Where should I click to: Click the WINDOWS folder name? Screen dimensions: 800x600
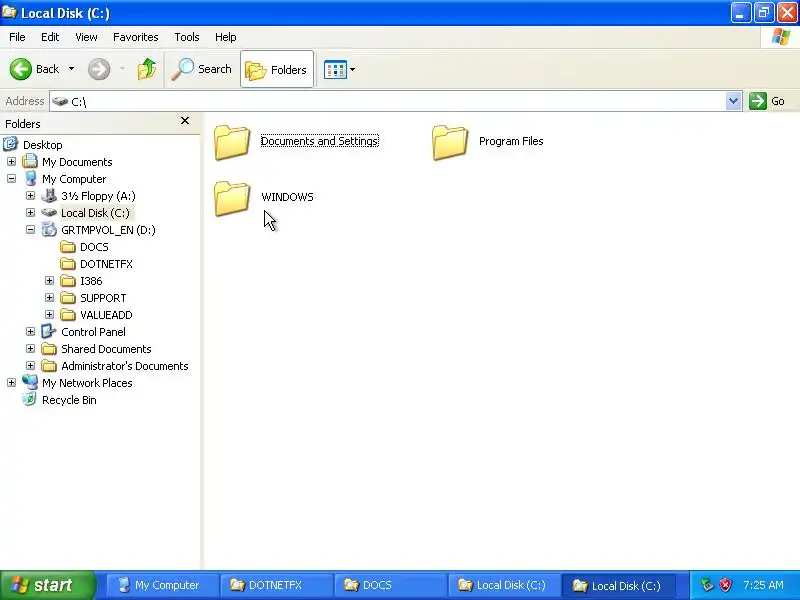coord(287,197)
